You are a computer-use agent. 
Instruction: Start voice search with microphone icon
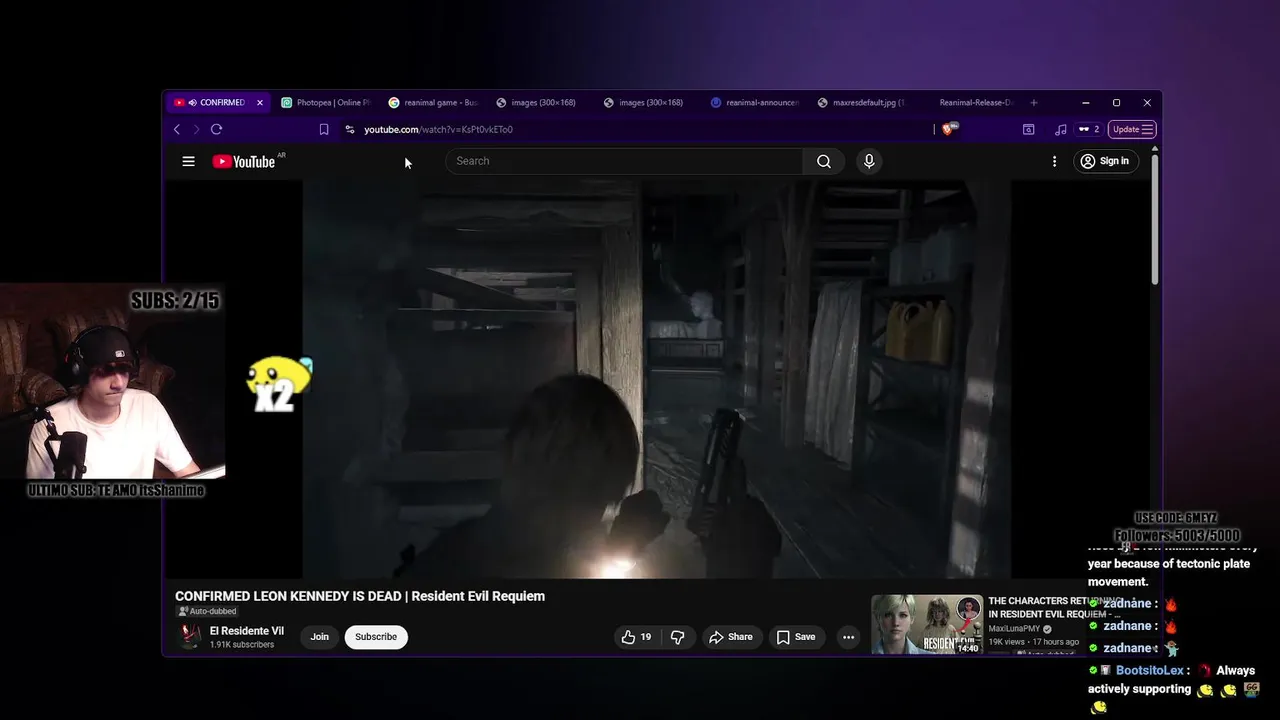[869, 161]
